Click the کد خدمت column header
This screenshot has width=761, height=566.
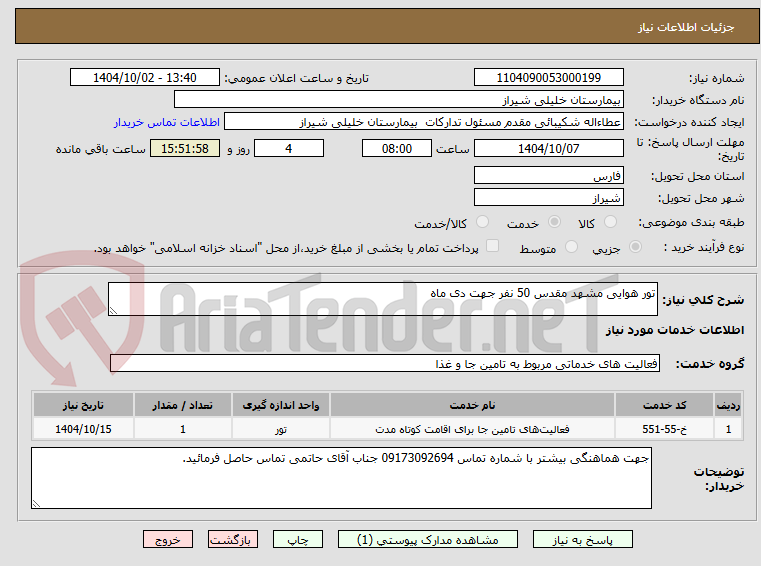pos(664,405)
